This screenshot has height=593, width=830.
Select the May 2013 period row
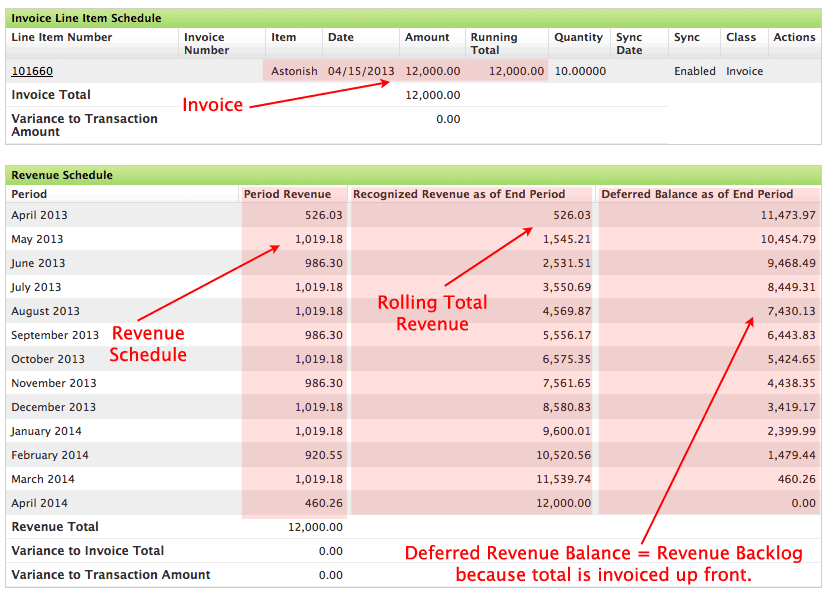[413, 239]
